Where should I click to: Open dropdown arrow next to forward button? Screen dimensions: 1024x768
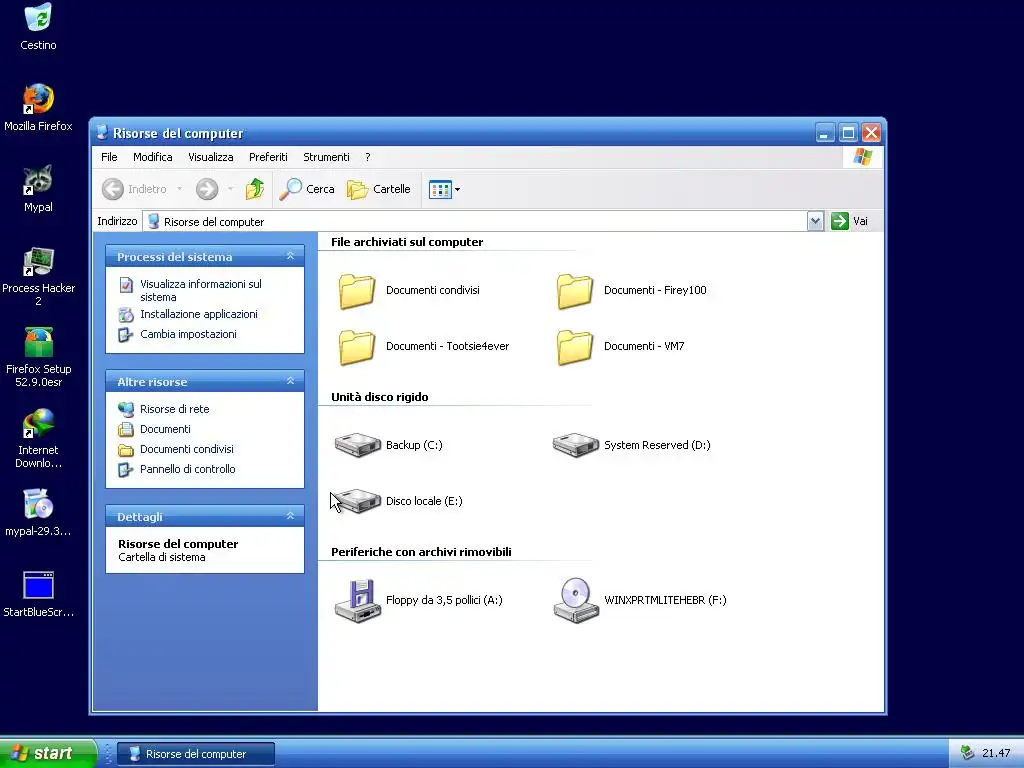click(230, 189)
